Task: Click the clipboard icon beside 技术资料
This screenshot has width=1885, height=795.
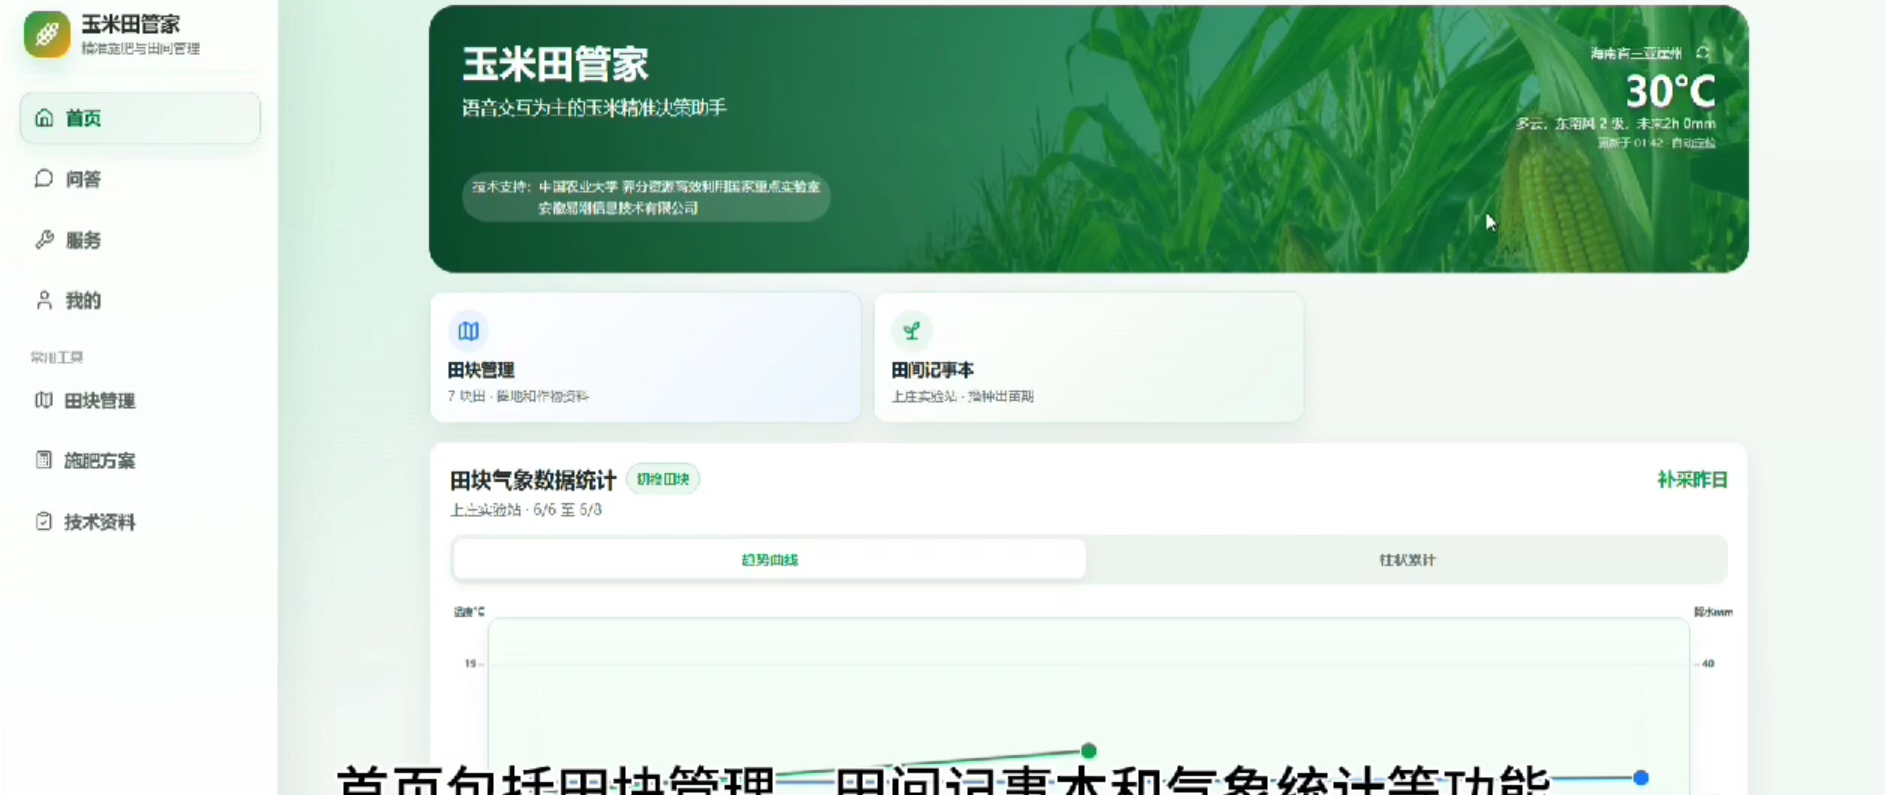Action: (44, 521)
